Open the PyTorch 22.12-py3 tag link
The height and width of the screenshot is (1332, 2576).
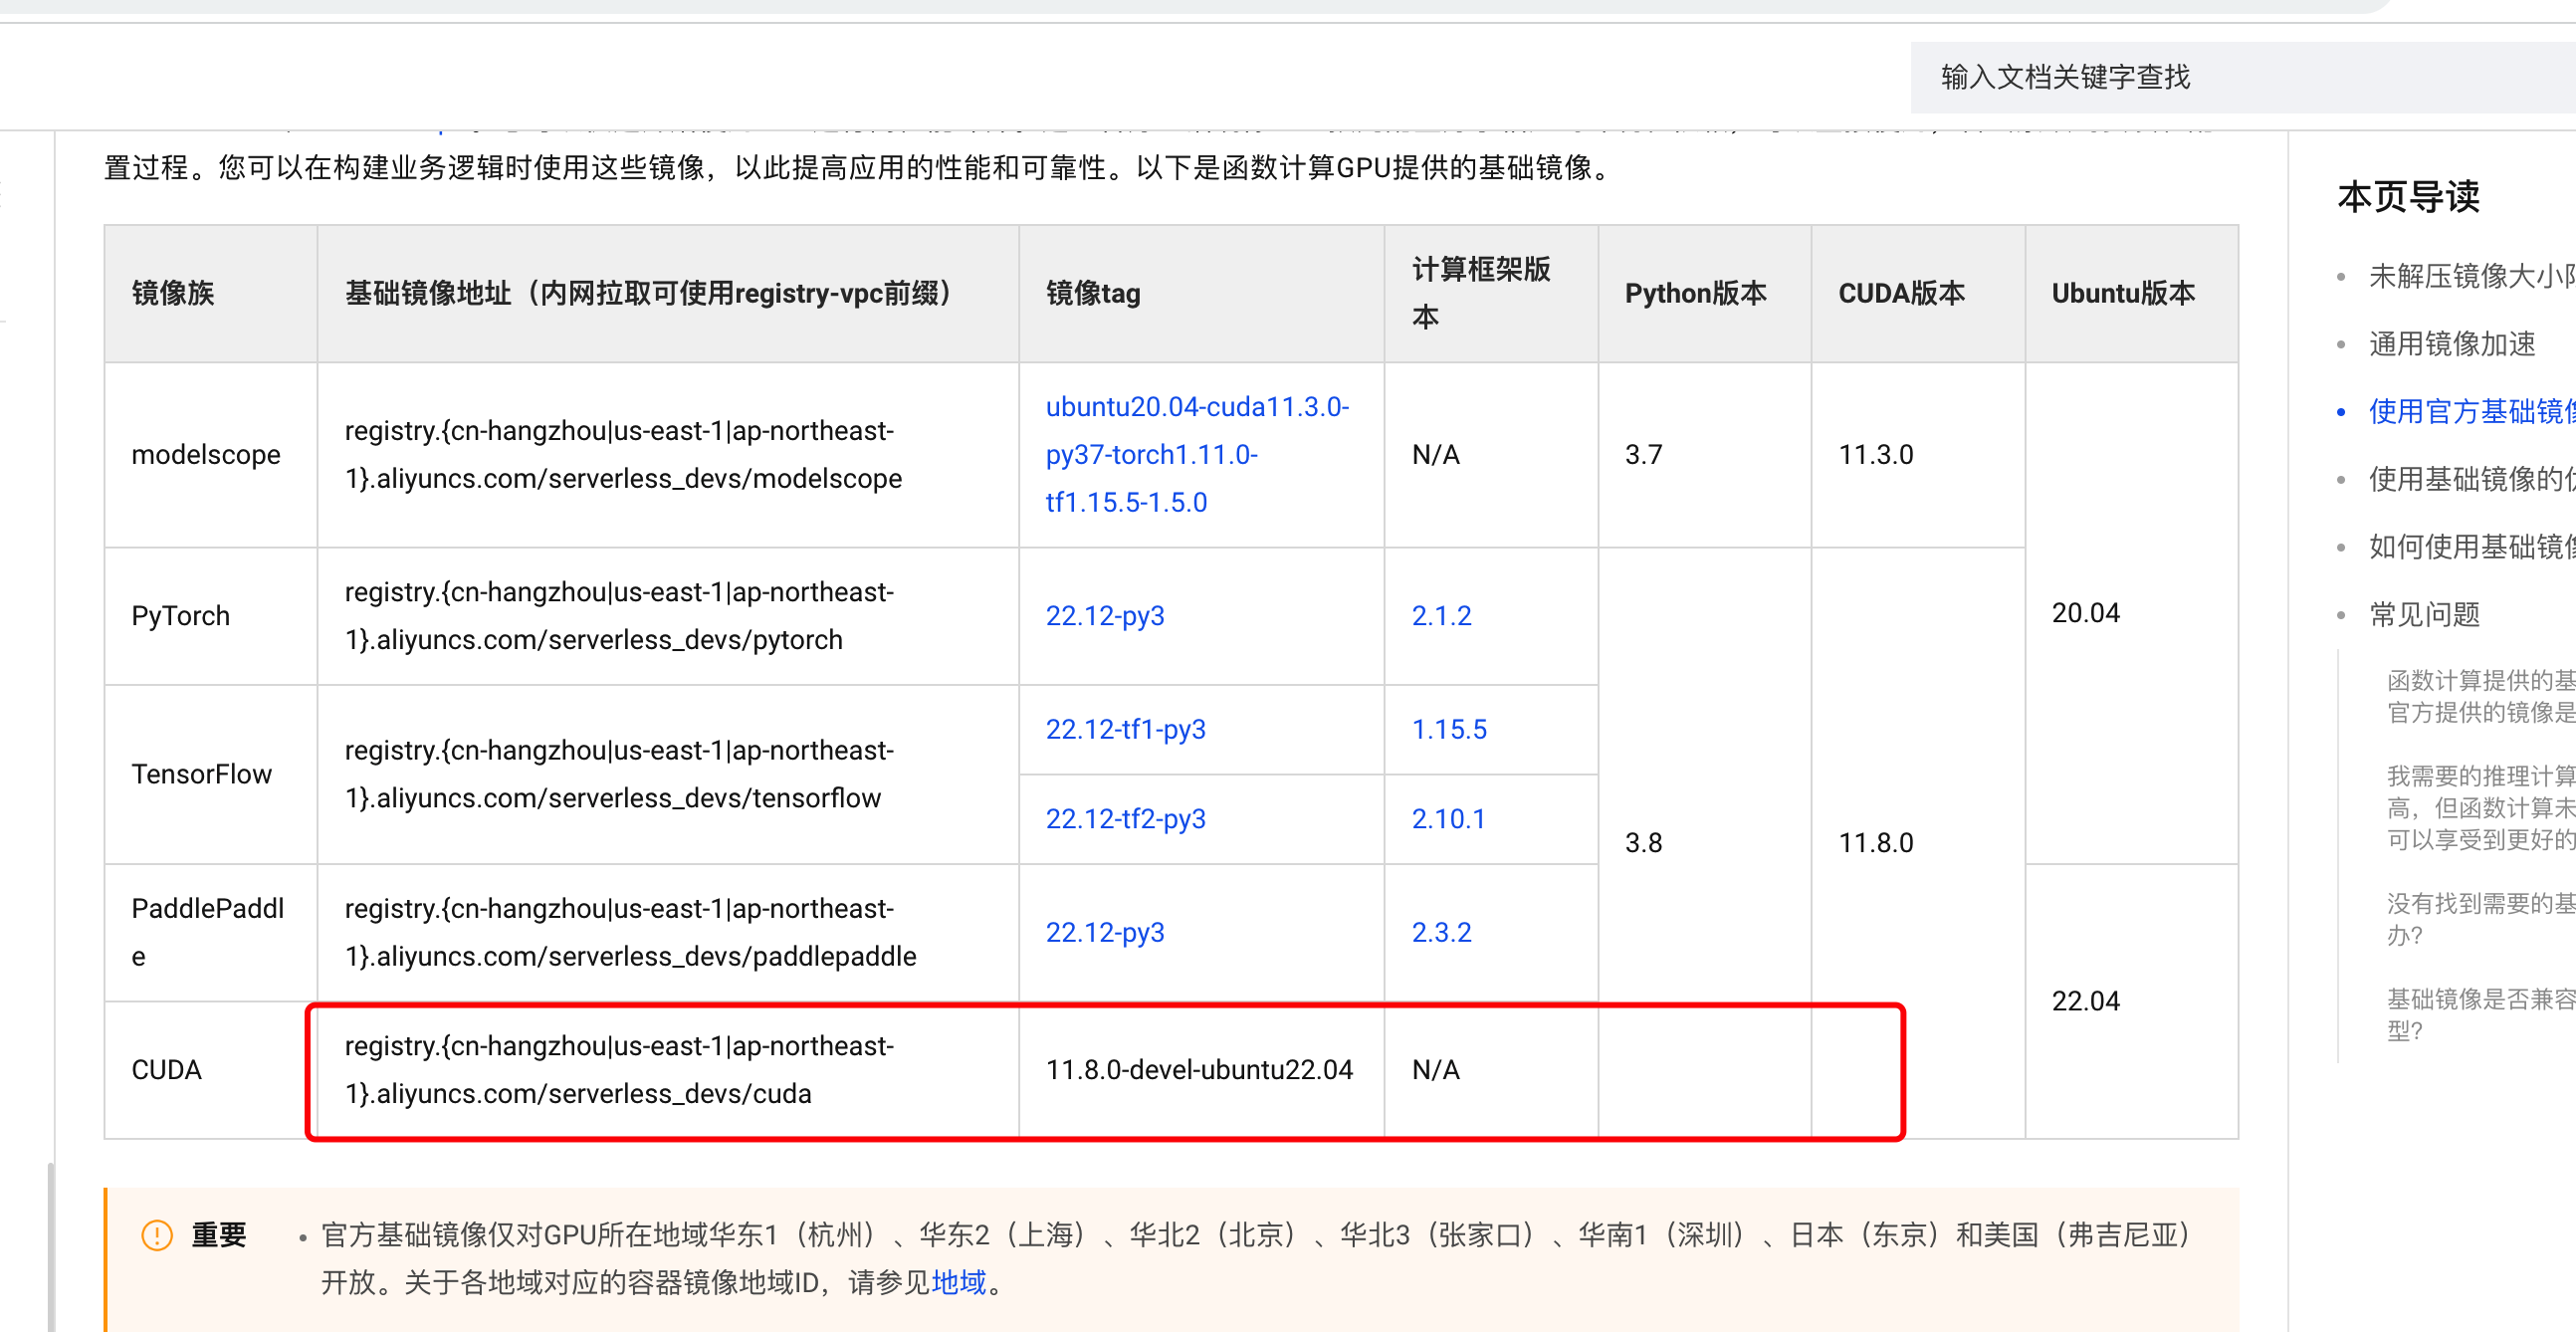[x=1105, y=616]
